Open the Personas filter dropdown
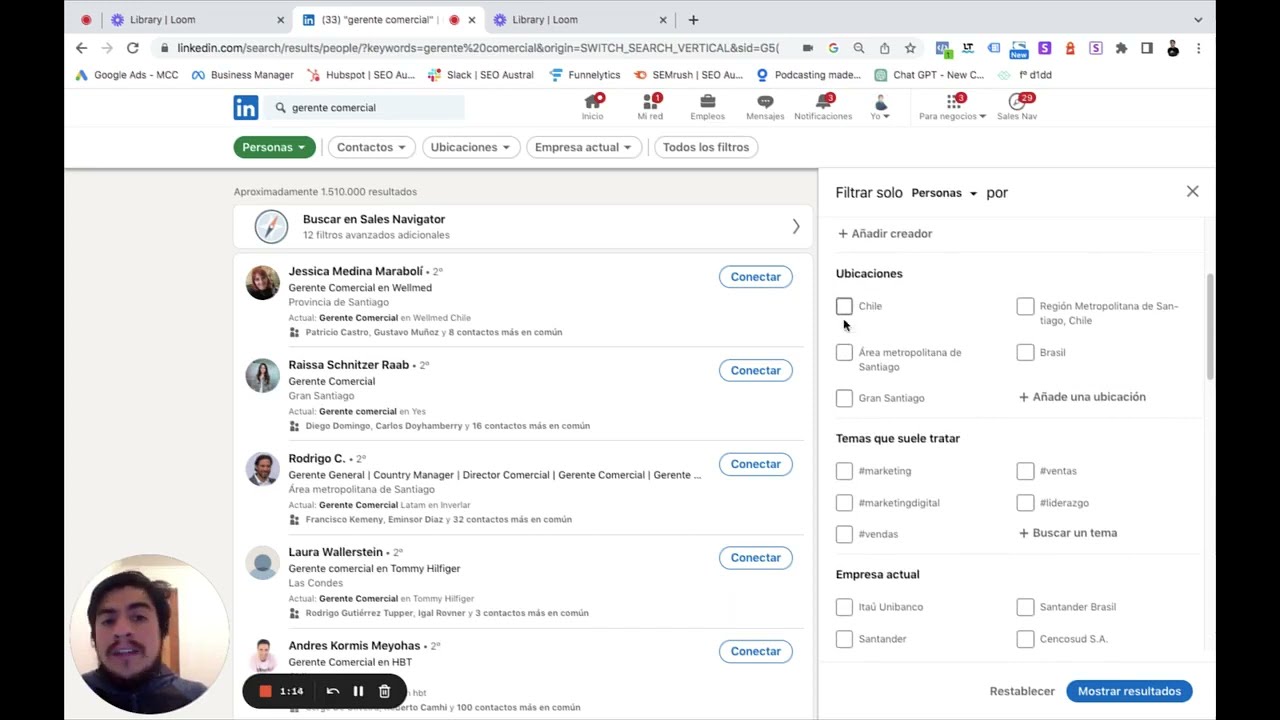1280x720 pixels. pos(275,147)
